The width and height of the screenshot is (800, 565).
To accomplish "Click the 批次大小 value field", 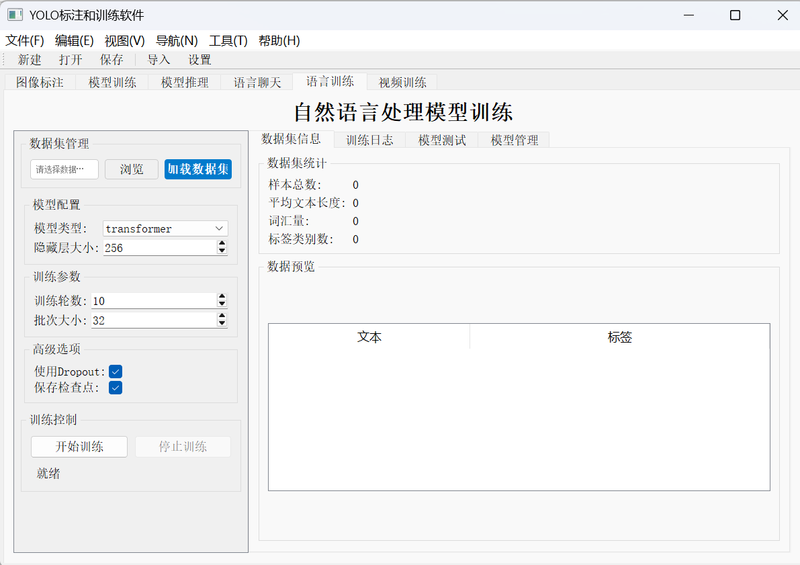I will pyautogui.click(x=154, y=320).
